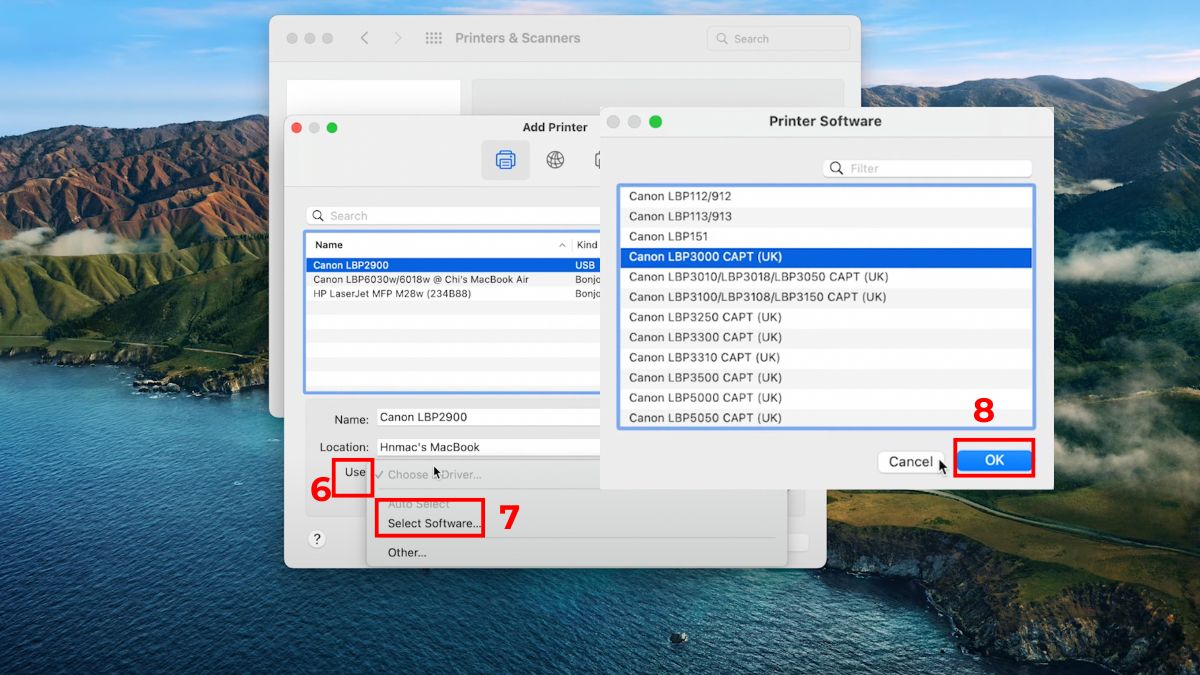Viewport: 1200px width, 675px height.
Task: Go back with the left chevron in Printers & Scanners
Action: point(364,38)
